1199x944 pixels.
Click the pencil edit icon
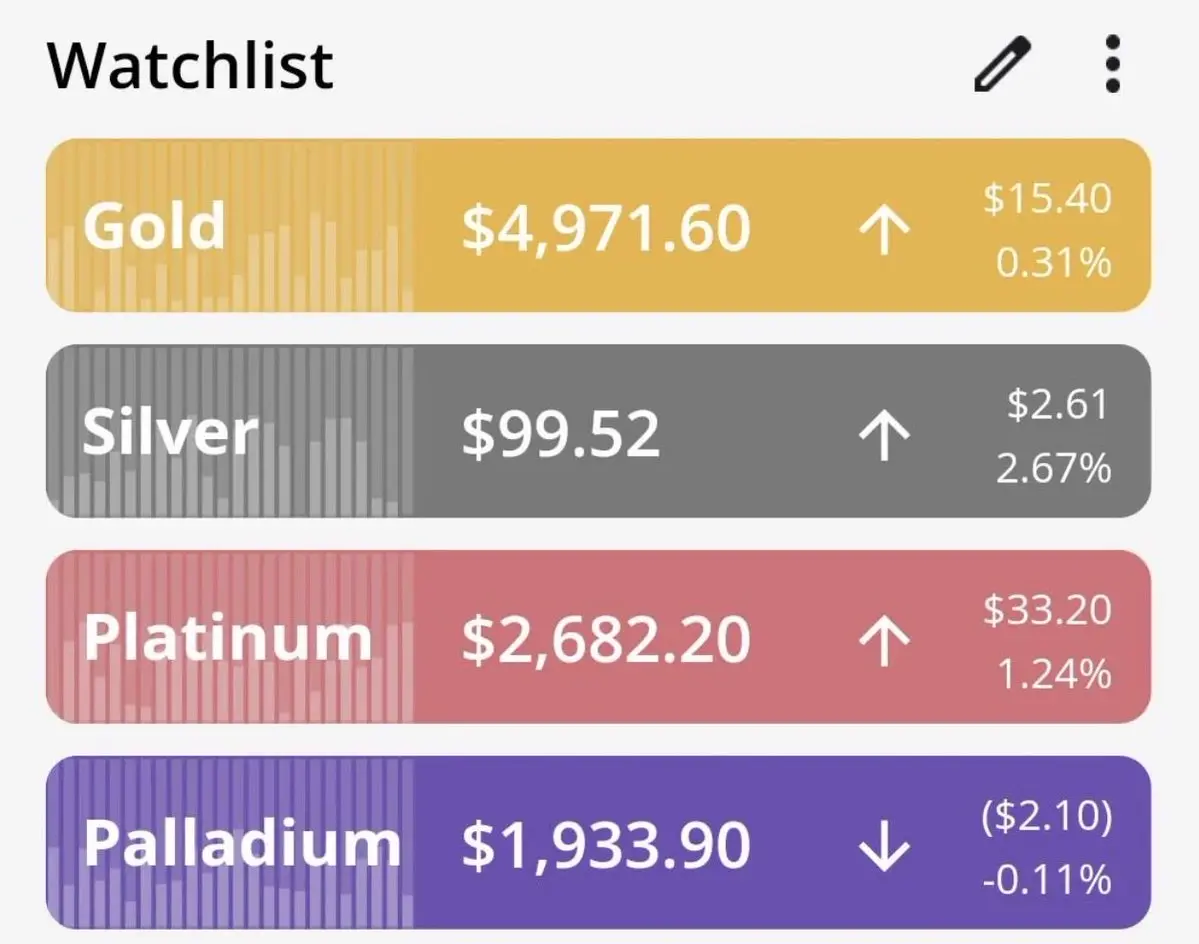[1002, 65]
